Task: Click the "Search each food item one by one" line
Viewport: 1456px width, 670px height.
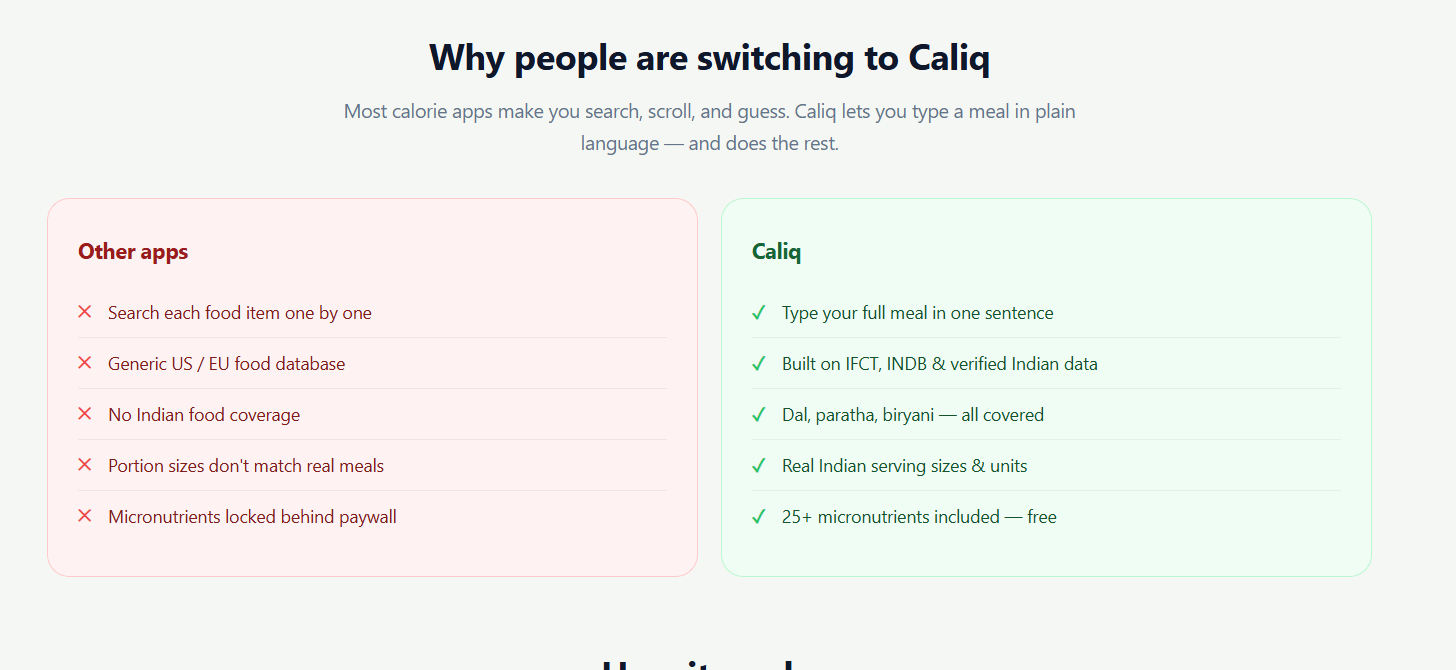Action: [x=240, y=313]
